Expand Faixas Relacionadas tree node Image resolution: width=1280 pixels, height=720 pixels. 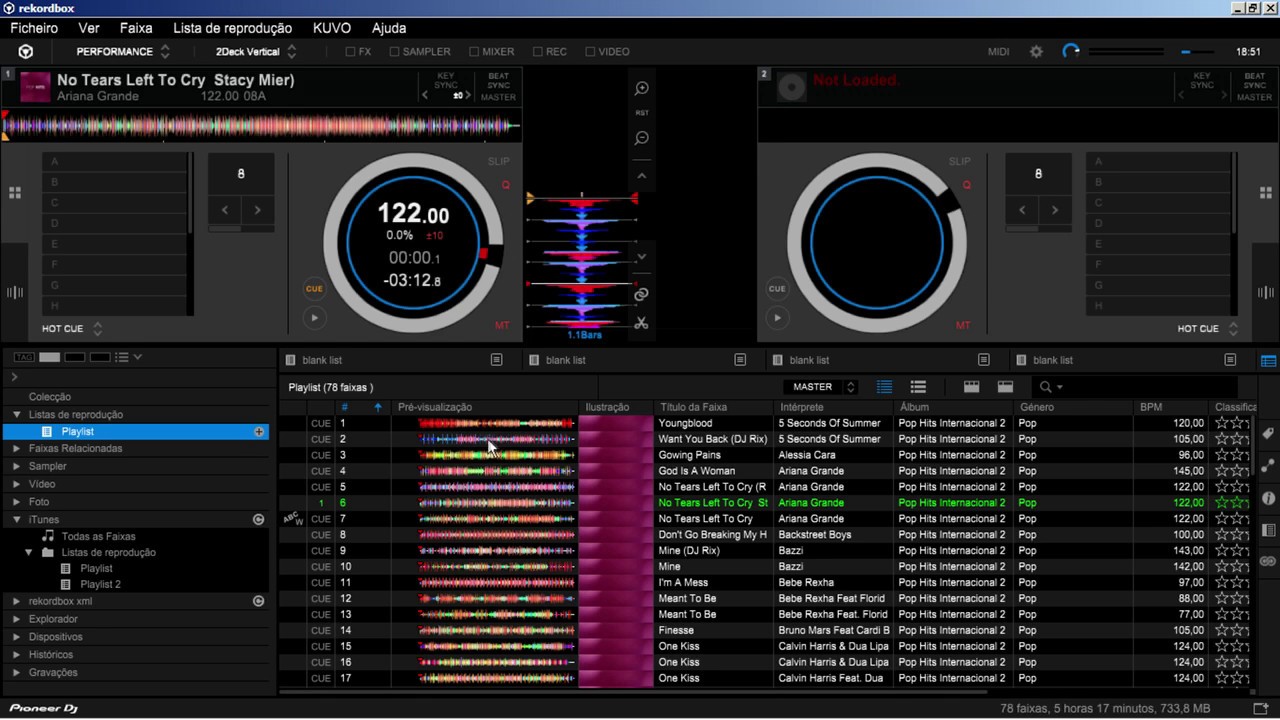click(x=17, y=449)
